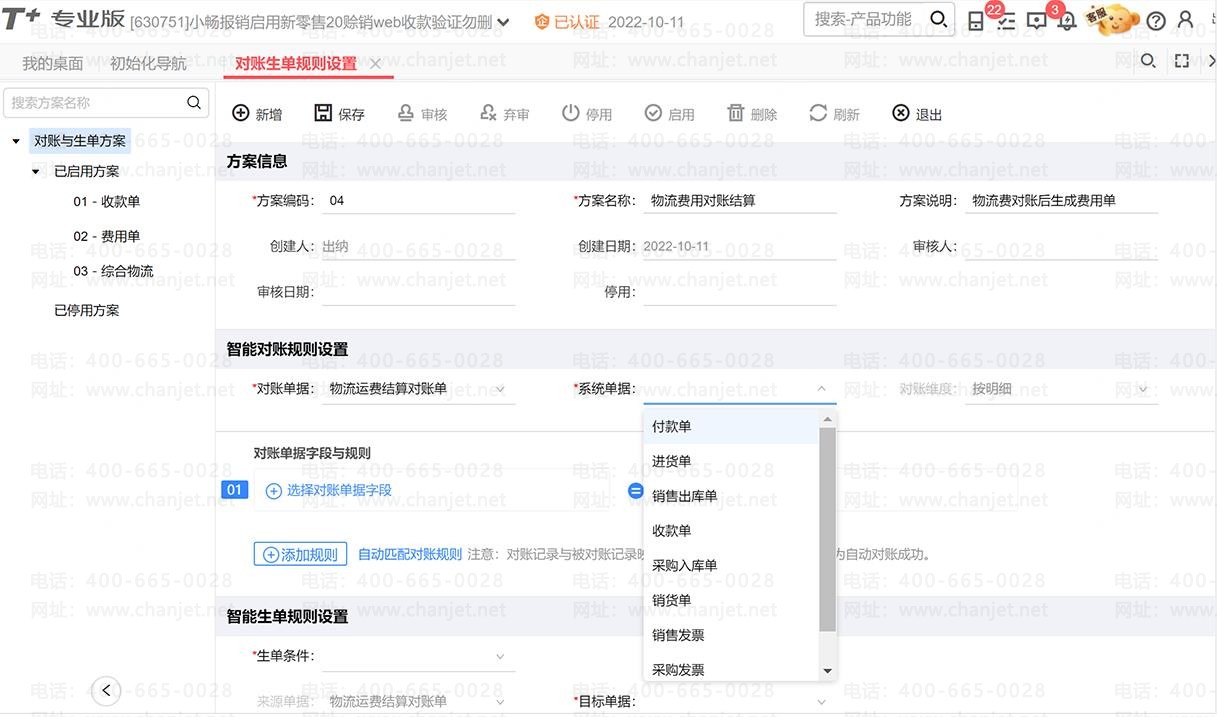Click the dropdown list scrollbar down arrow

coord(827,671)
